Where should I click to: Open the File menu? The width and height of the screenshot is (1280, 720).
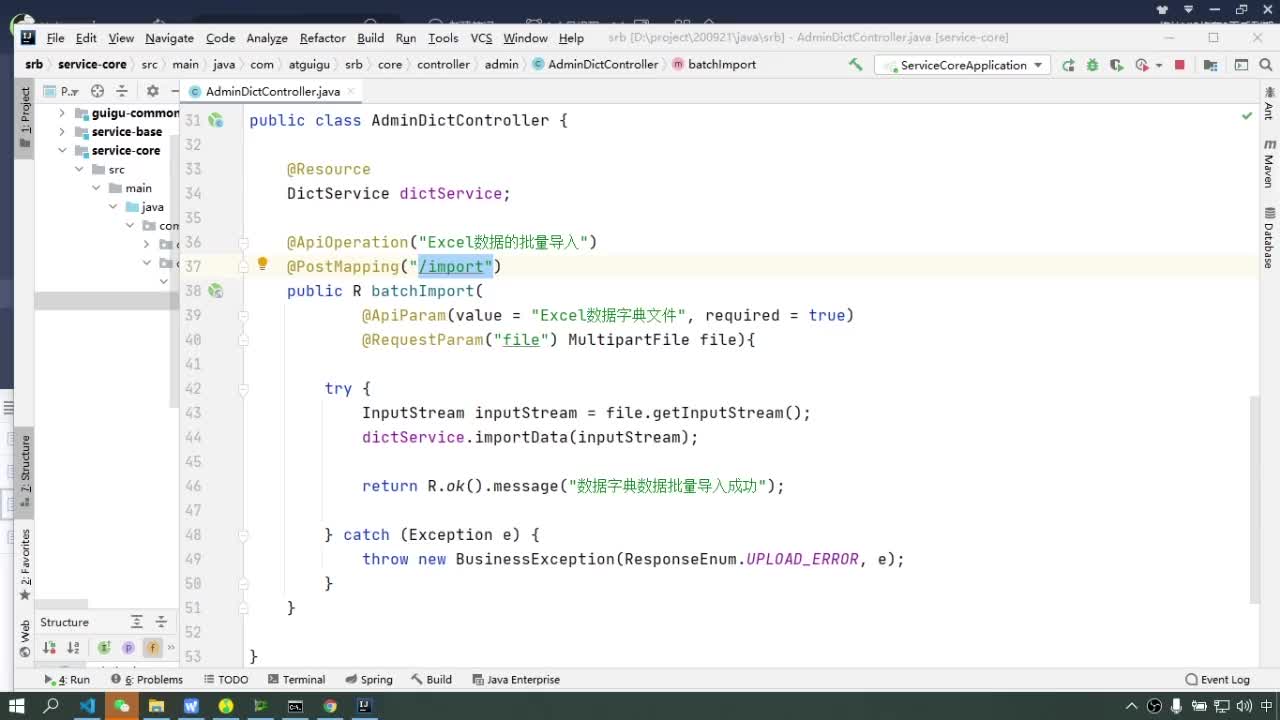coord(55,38)
